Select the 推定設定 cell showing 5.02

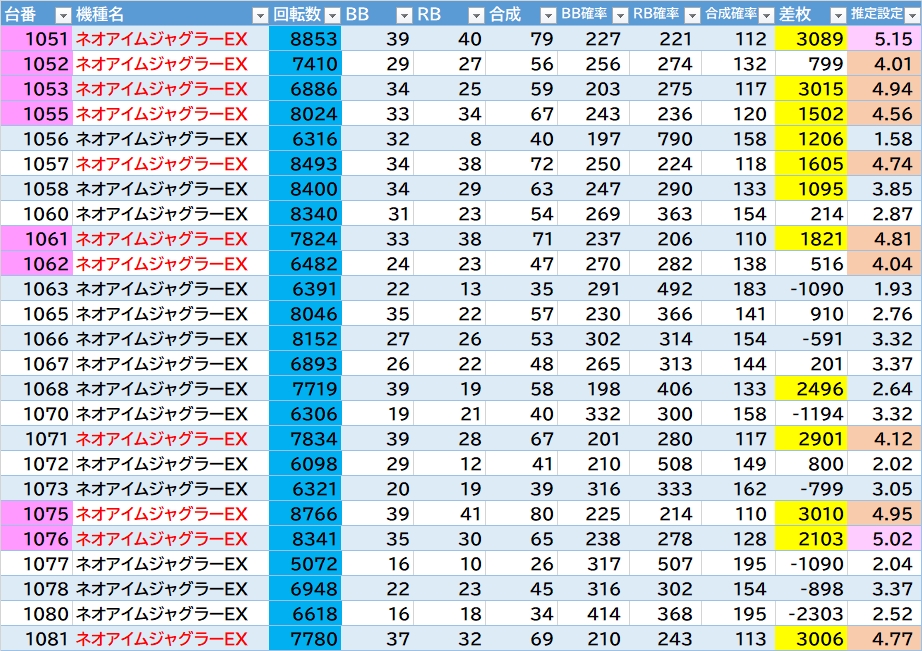click(x=884, y=539)
